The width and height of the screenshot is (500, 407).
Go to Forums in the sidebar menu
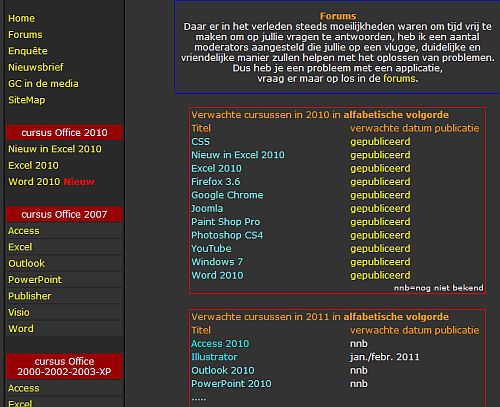25,35
